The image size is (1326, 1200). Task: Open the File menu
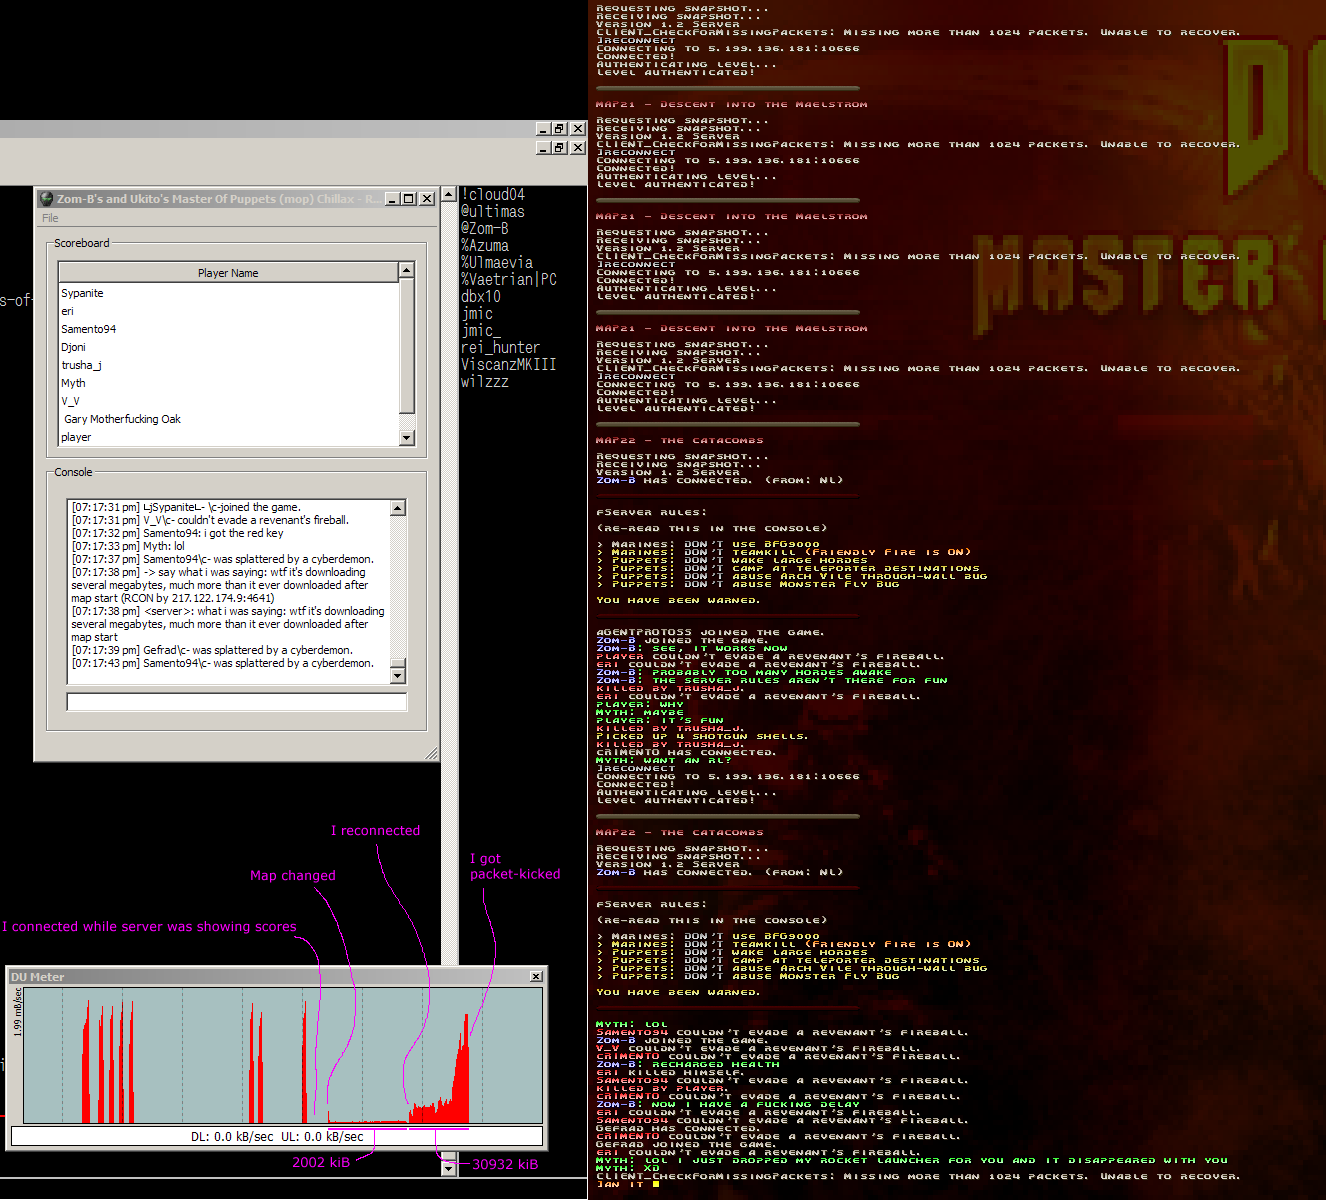pyautogui.click(x=50, y=218)
